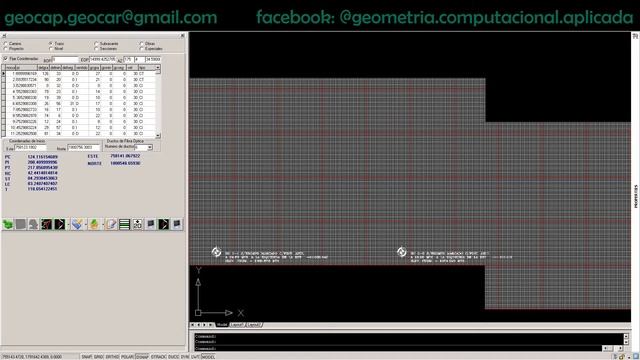The width and height of the screenshot is (640, 360).
Task: Close the side panel with its X button
Action: coord(182,36)
